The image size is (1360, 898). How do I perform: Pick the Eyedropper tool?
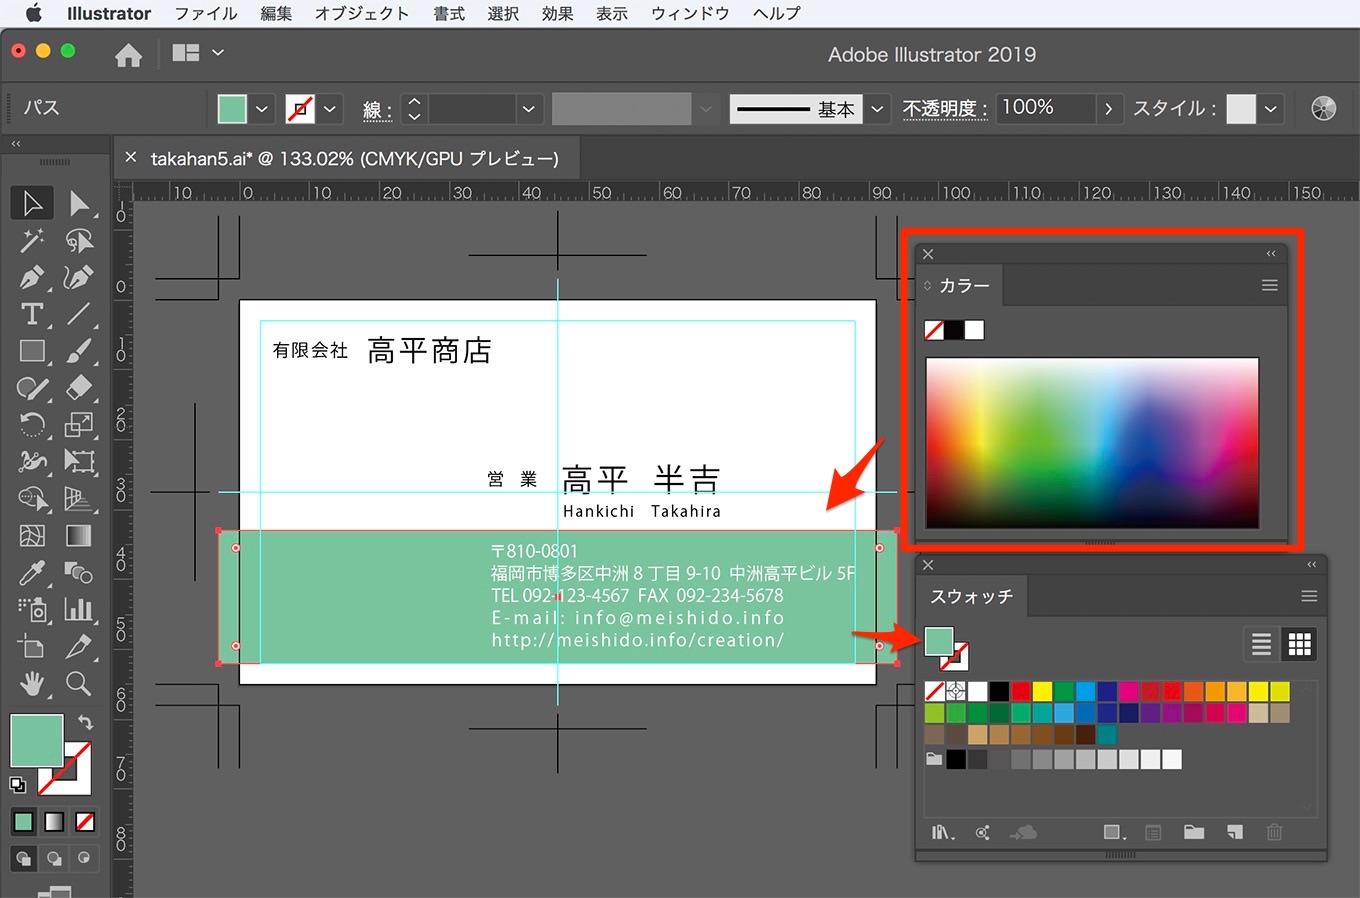click(x=32, y=573)
